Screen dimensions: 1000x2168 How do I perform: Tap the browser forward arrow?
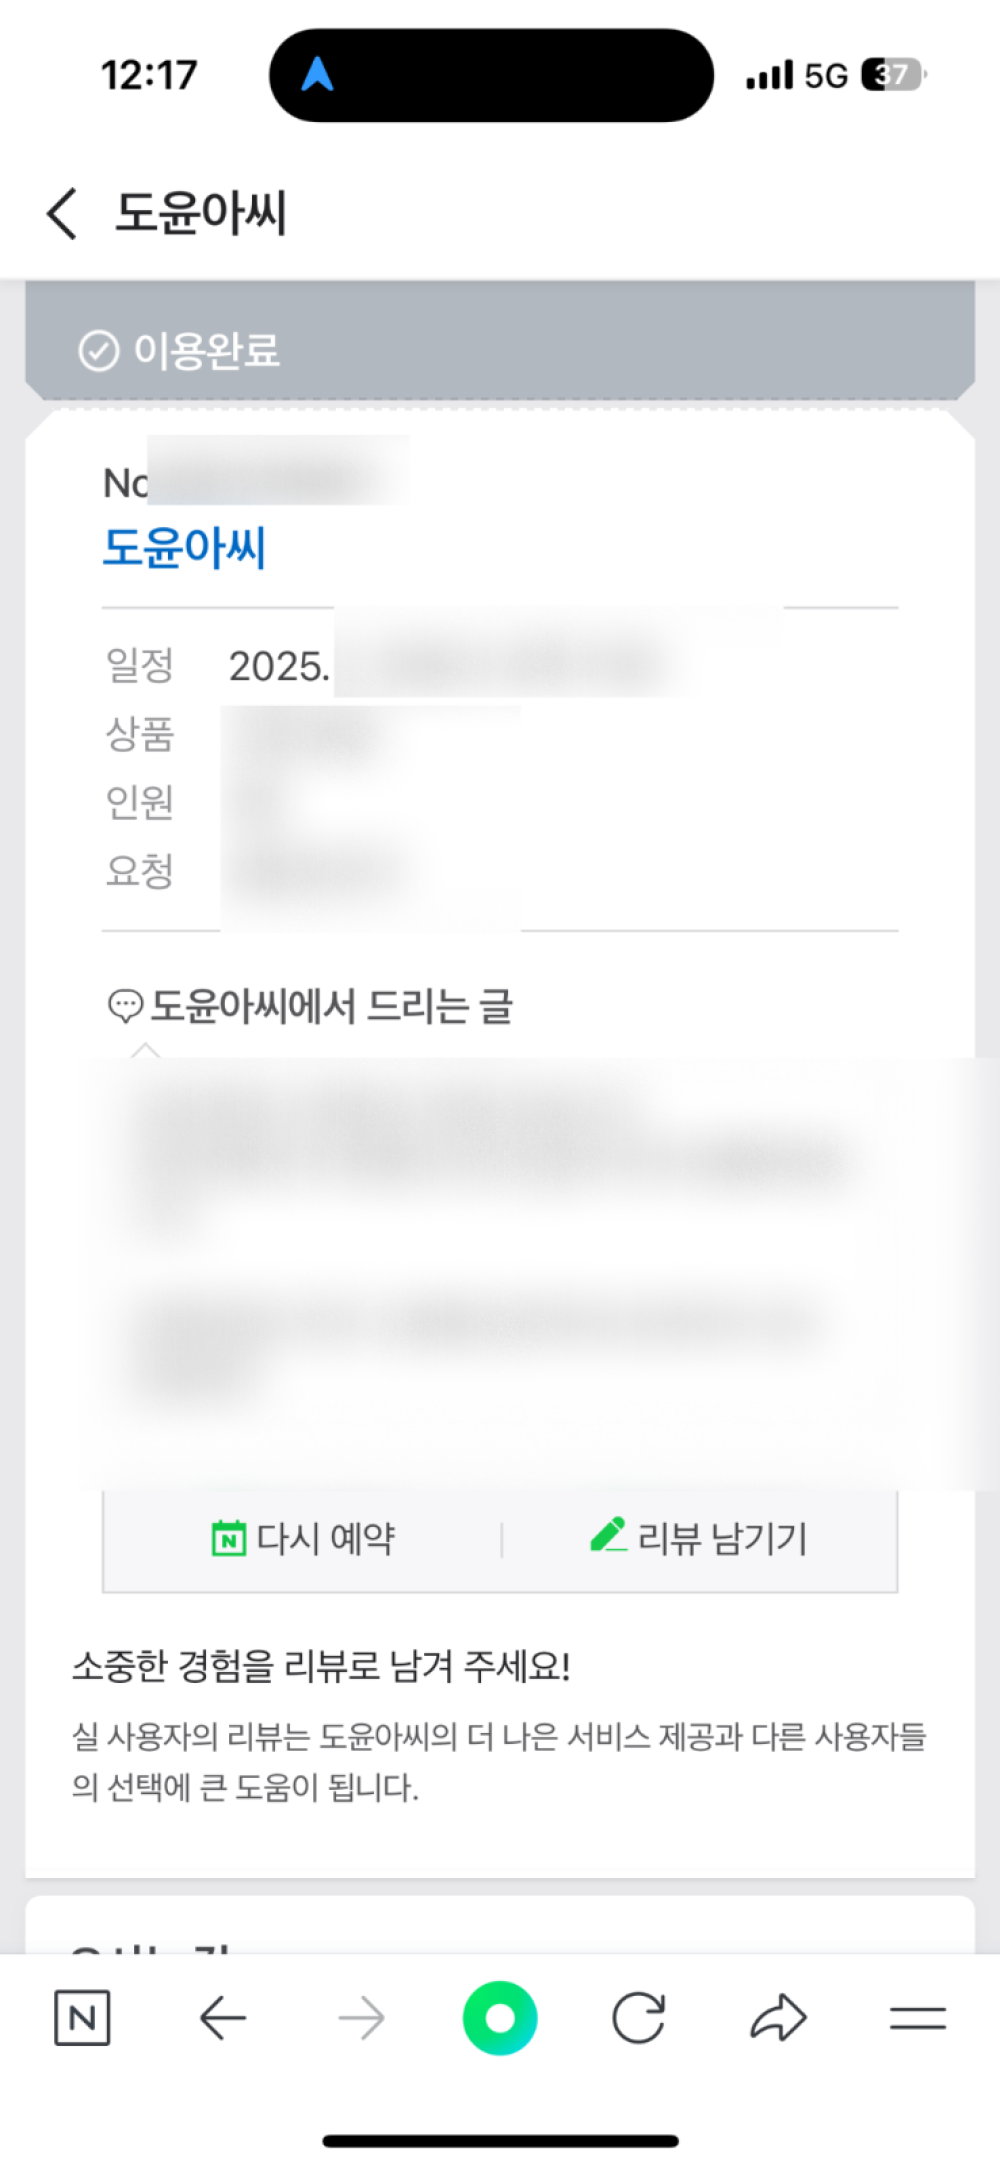(x=361, y=2018)
